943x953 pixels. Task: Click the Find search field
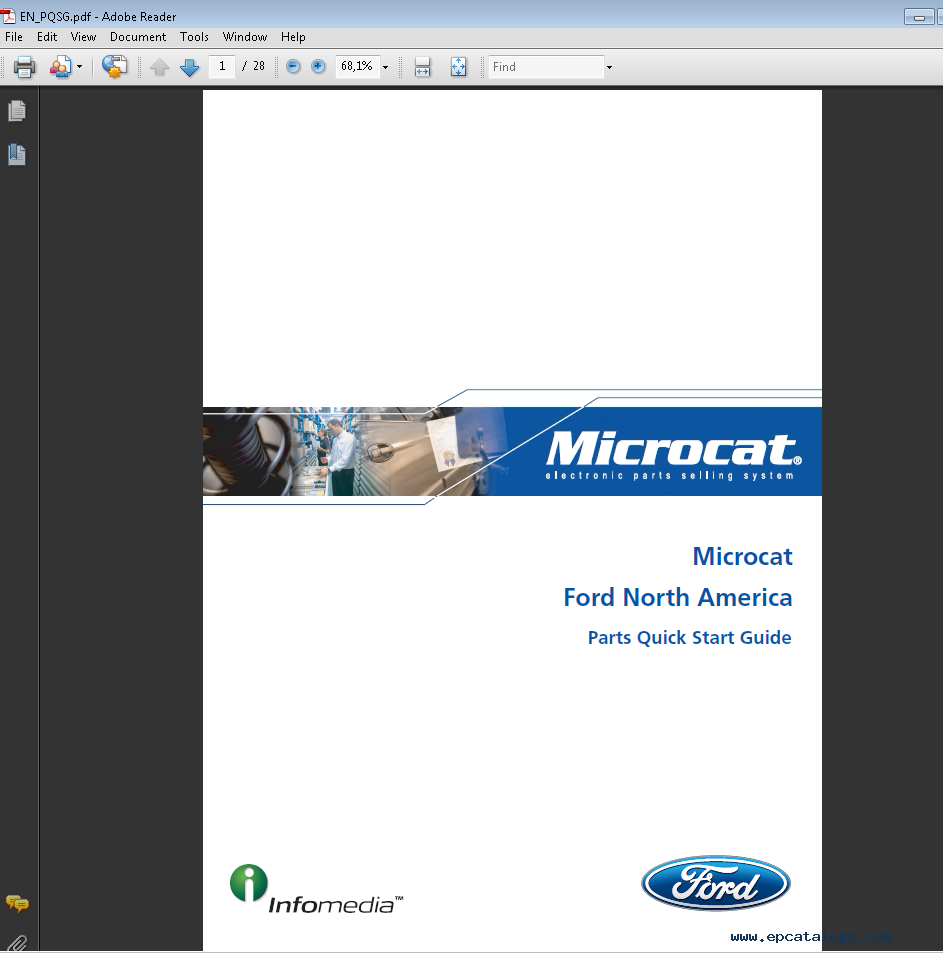coord(546,67)
